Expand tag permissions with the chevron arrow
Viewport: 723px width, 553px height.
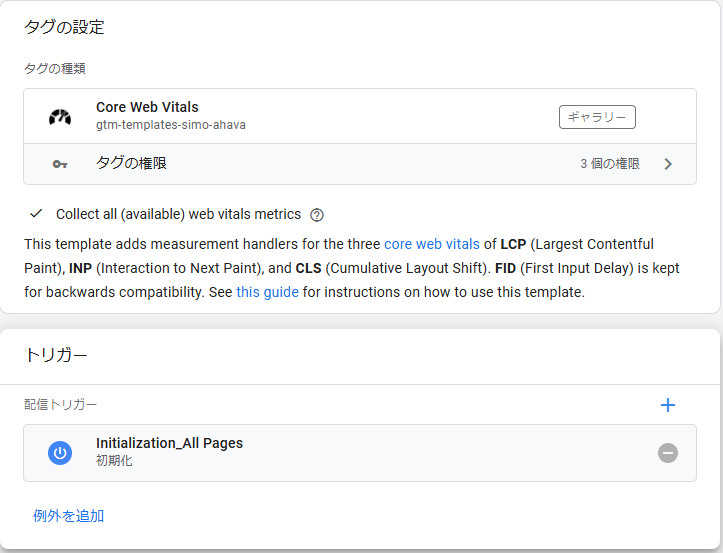point(668,164)
